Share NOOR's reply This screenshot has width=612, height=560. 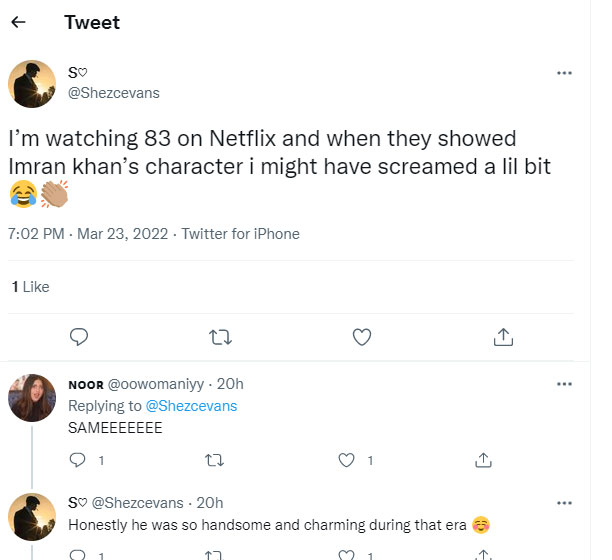click(x=482, y=460)
